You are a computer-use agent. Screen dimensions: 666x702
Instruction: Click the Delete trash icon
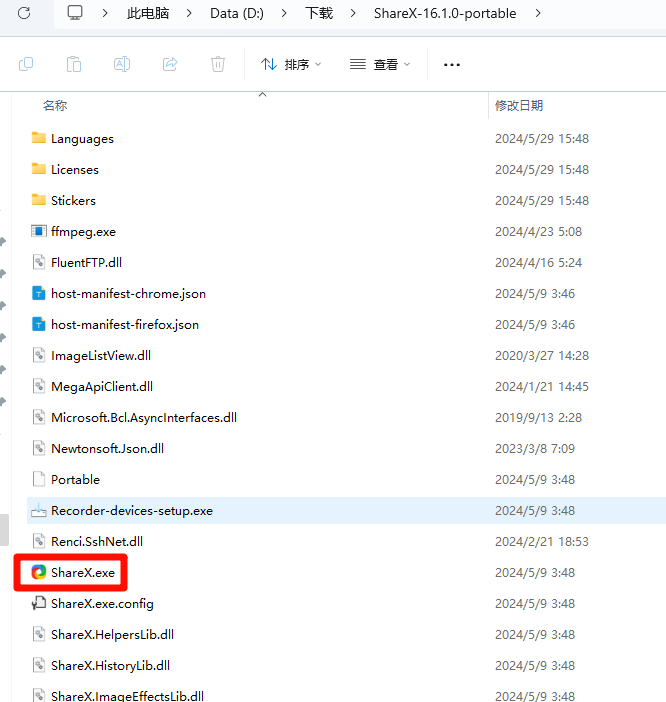click(x=218, y=64)
